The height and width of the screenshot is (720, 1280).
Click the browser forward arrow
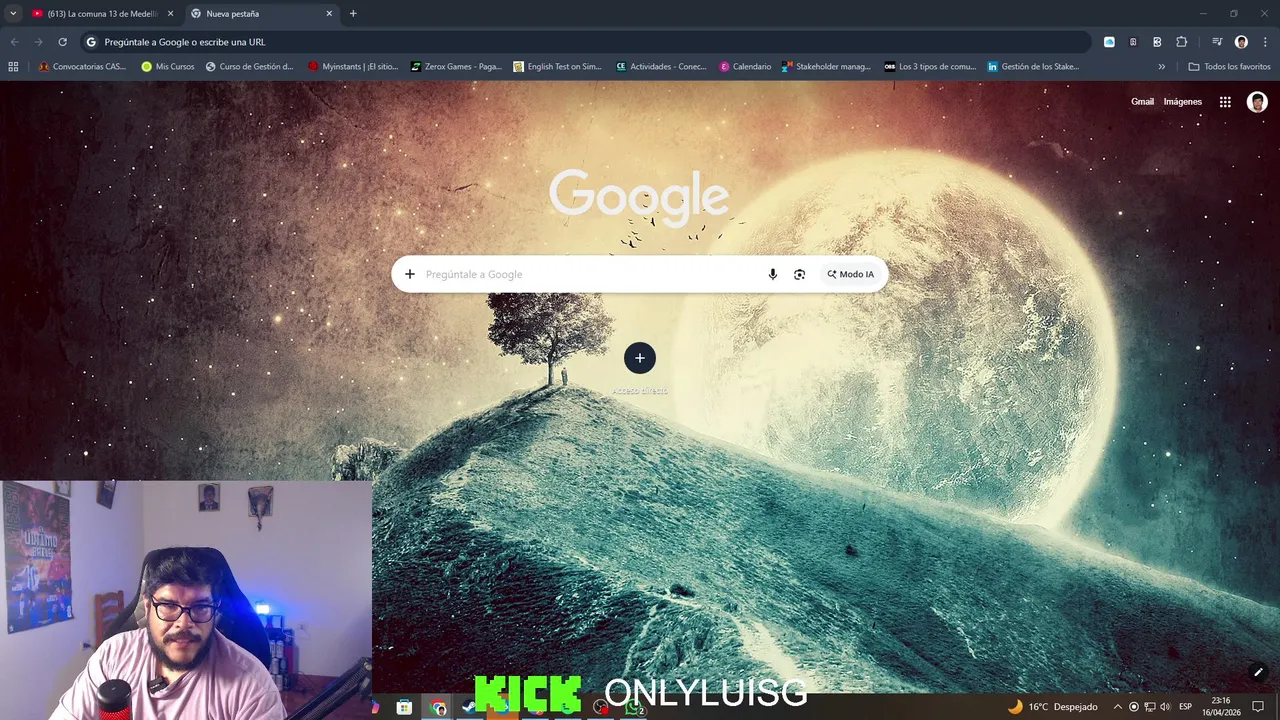tap(38, 42)
